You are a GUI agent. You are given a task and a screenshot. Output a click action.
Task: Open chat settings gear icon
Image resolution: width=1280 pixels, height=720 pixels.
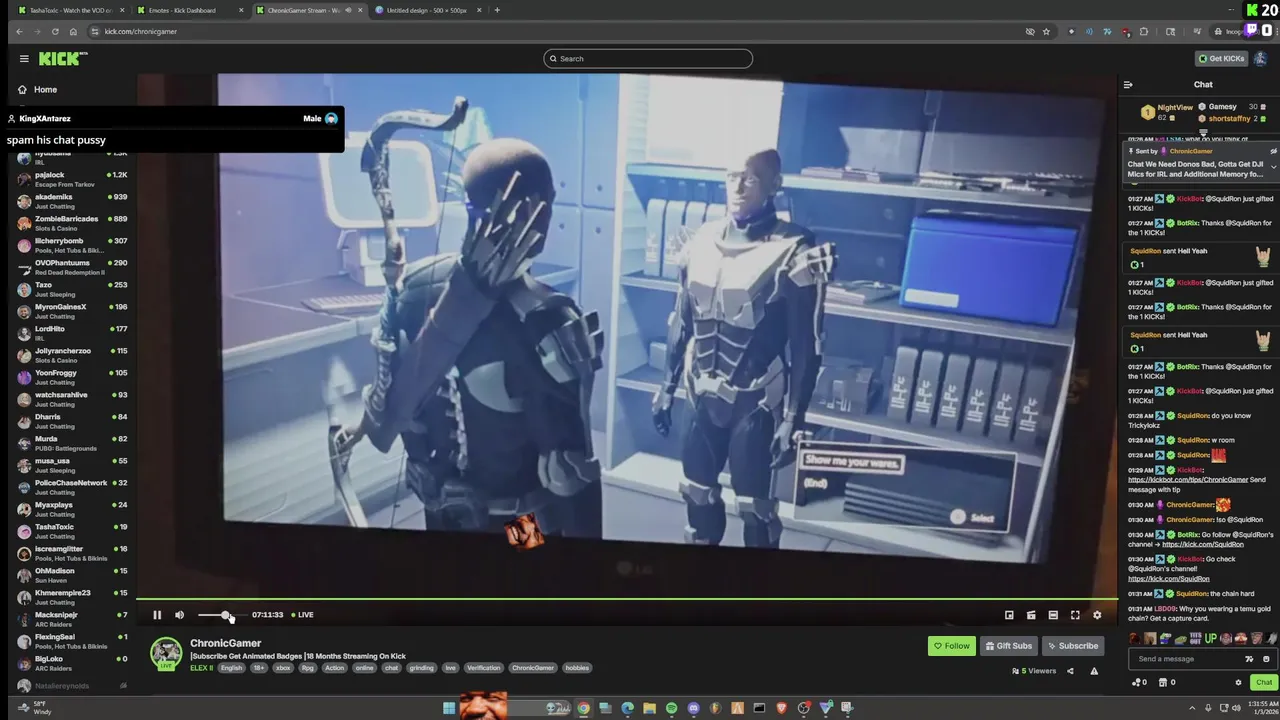pyautogui.click(x=1238, y=682)
